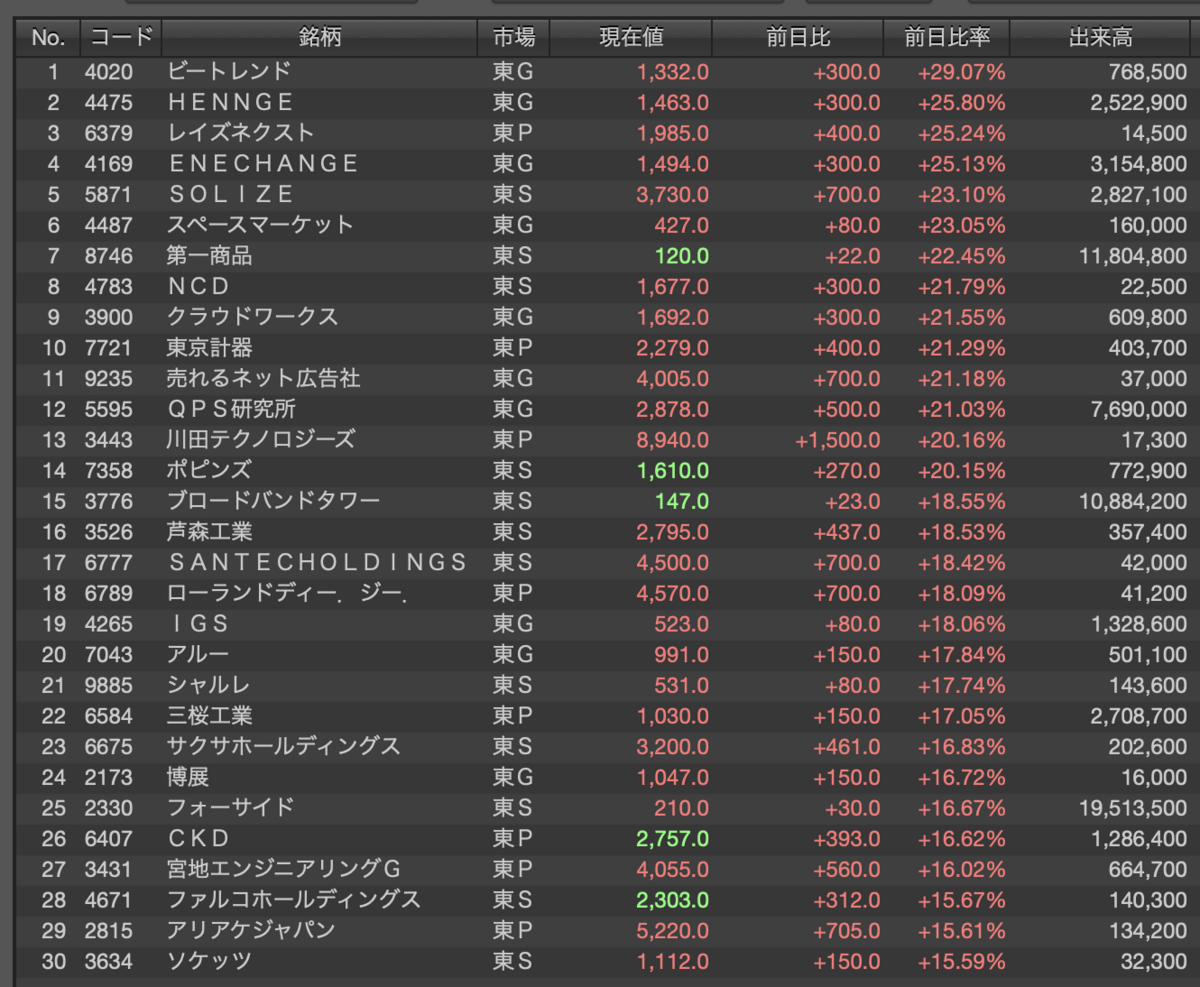Image resolution: width=1200 pixels, height=987 pixels.
Task: Click the change value +1,500.0
Action: [x=838, y=440]
